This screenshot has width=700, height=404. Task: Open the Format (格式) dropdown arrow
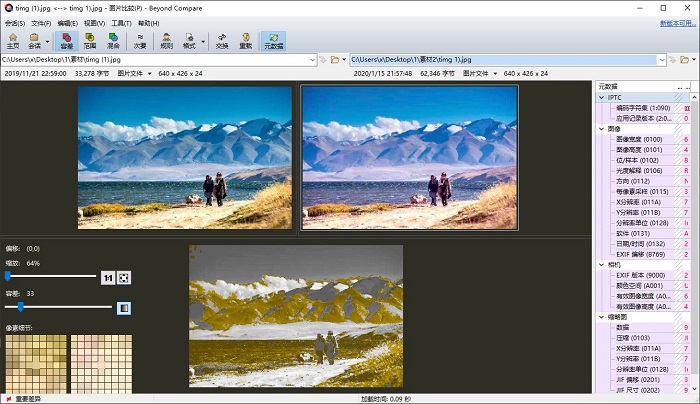pos(203,43)
